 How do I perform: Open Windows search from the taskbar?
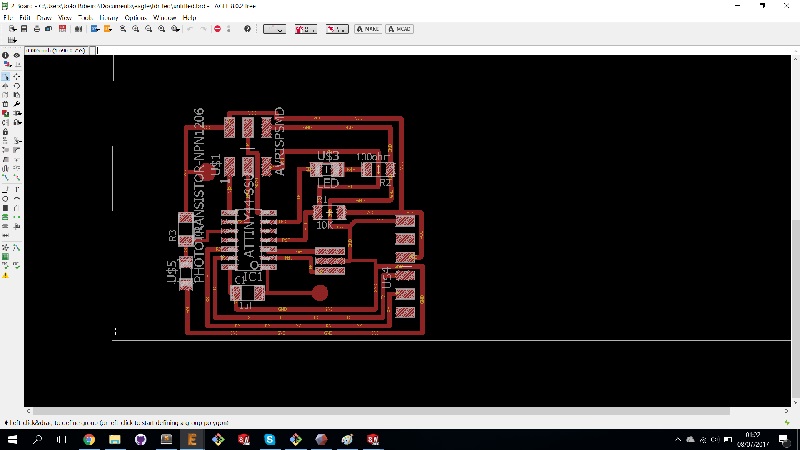point(37,439)
